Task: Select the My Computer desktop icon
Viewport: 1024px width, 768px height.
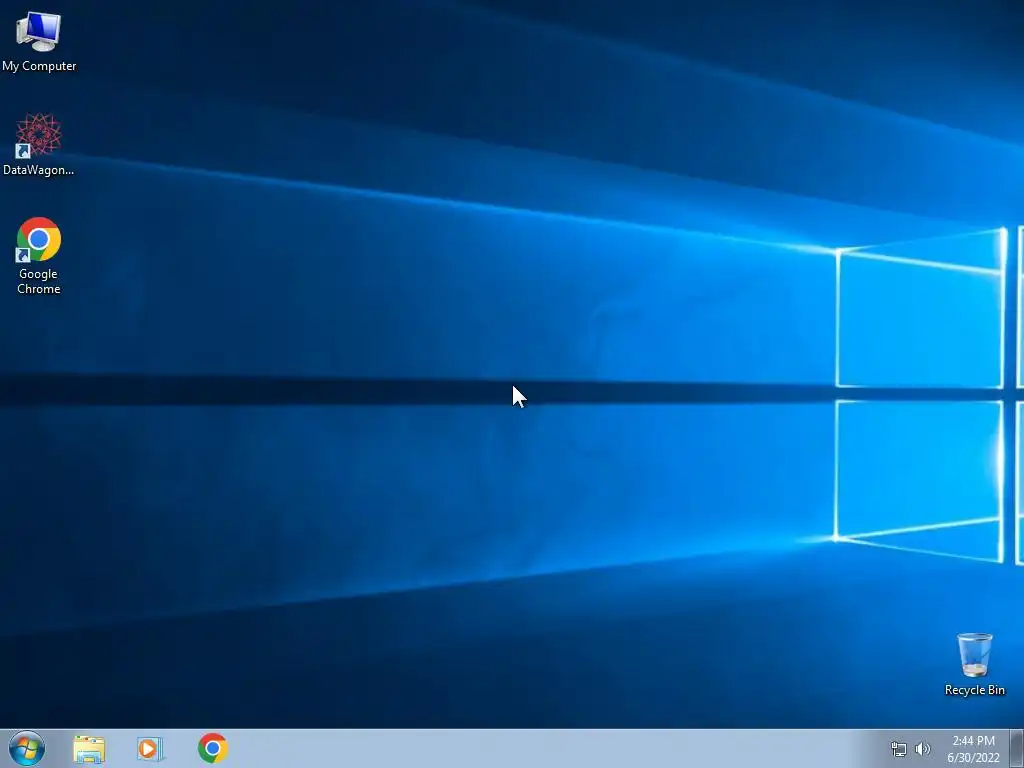Action: tap(39, 41)
